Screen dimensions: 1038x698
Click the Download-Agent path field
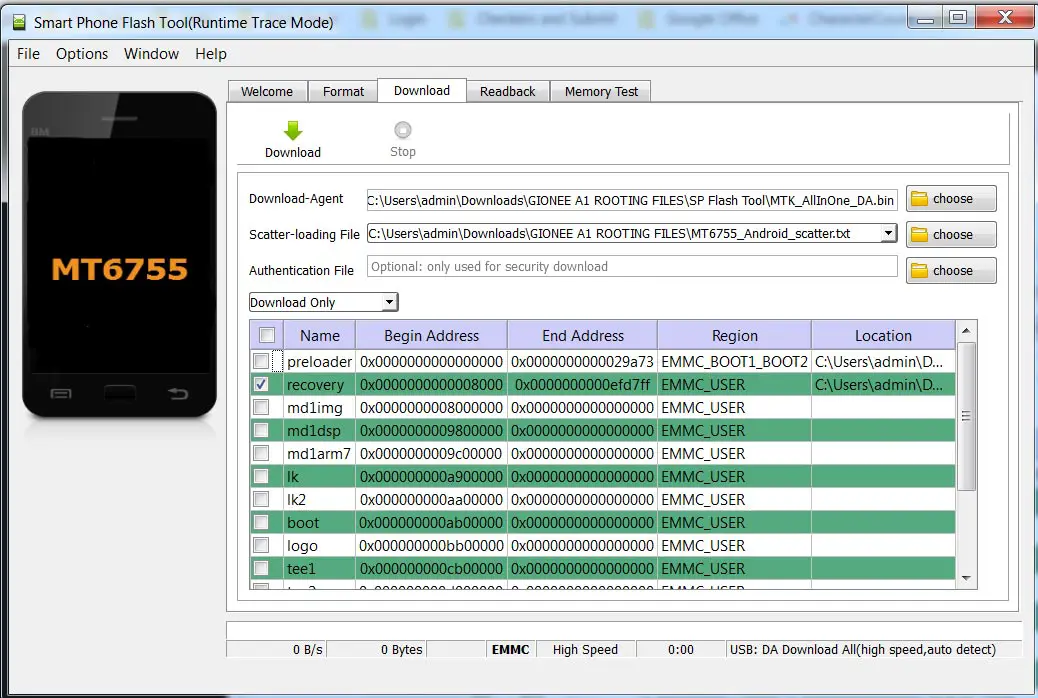[x=632, y=200]
